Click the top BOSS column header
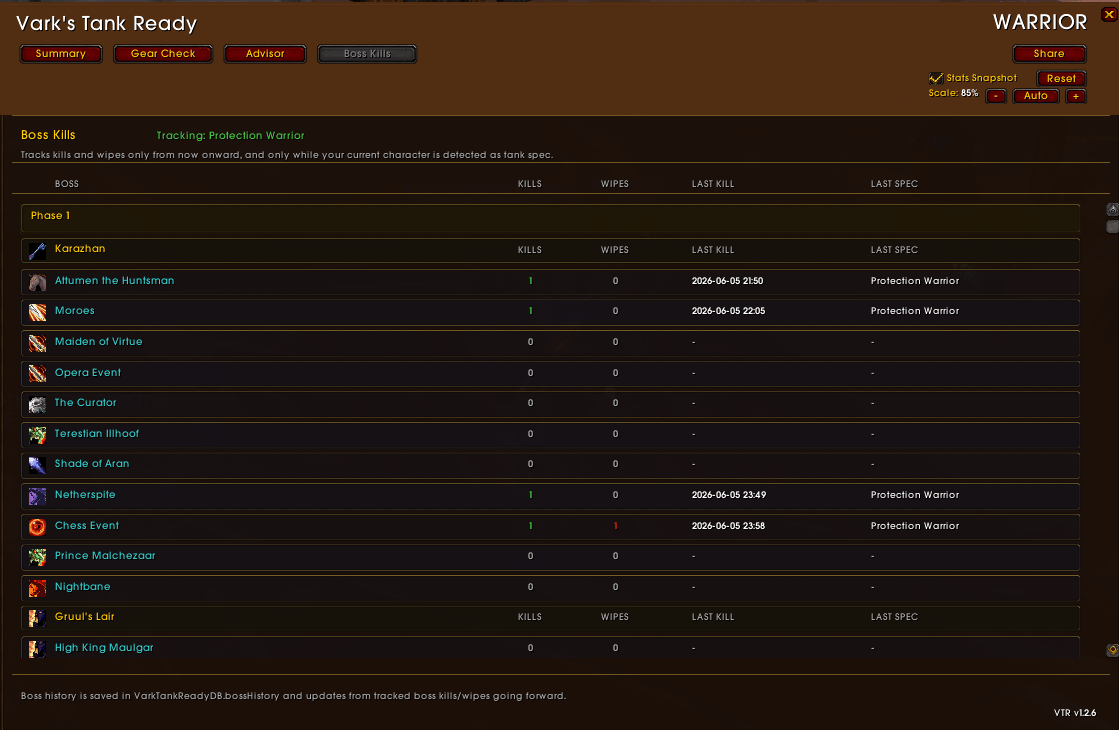The width and height of the screenshot is (1119, 730). click(66, 184)
